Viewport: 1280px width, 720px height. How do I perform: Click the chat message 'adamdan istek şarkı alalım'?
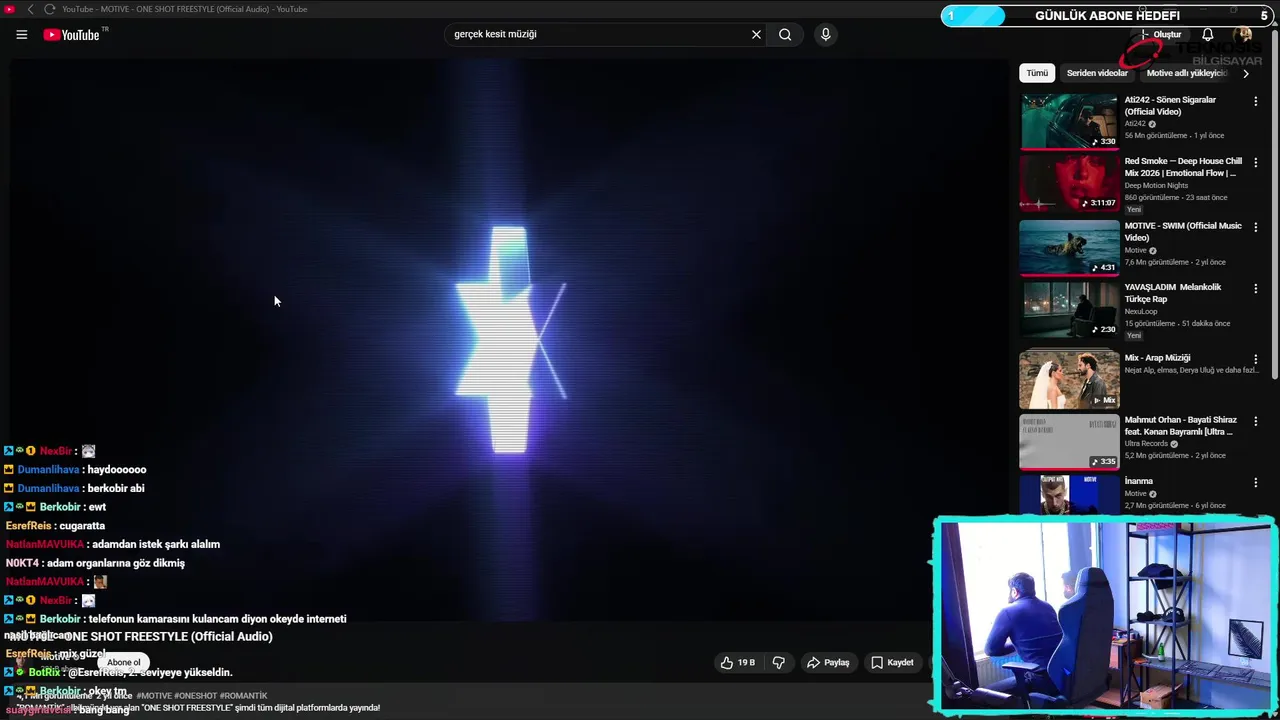[x=157, y=544]
